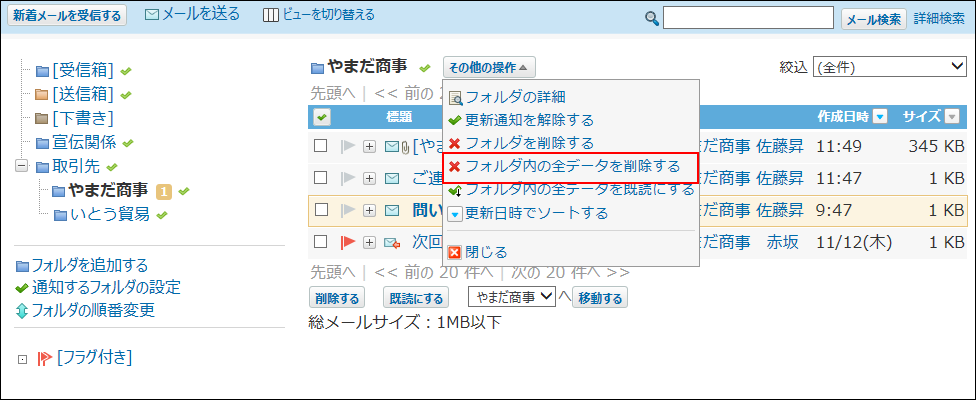Toggle the flag on the 11:47 mail
976x400 pixels.
pos(347,179)
